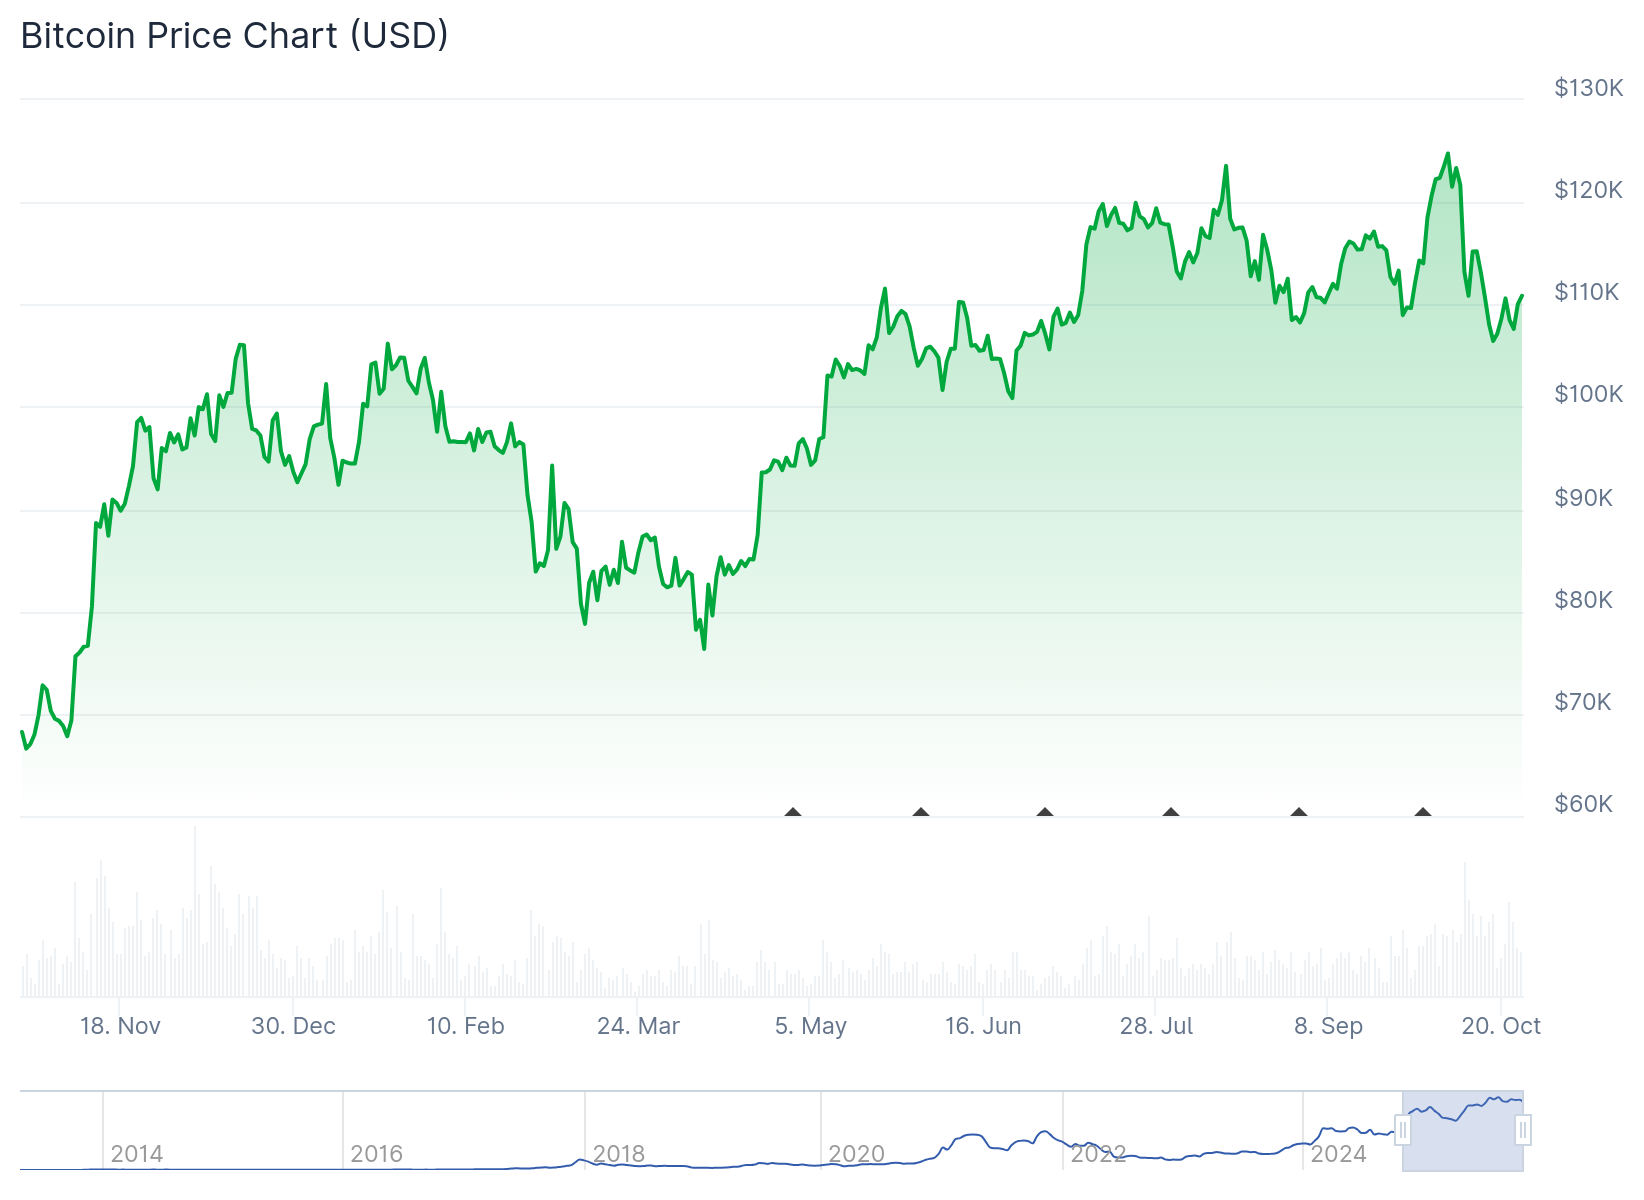Click the second event marker from the left
The height and width of the screenshot is (1200, 1644).
click(921, 812)
